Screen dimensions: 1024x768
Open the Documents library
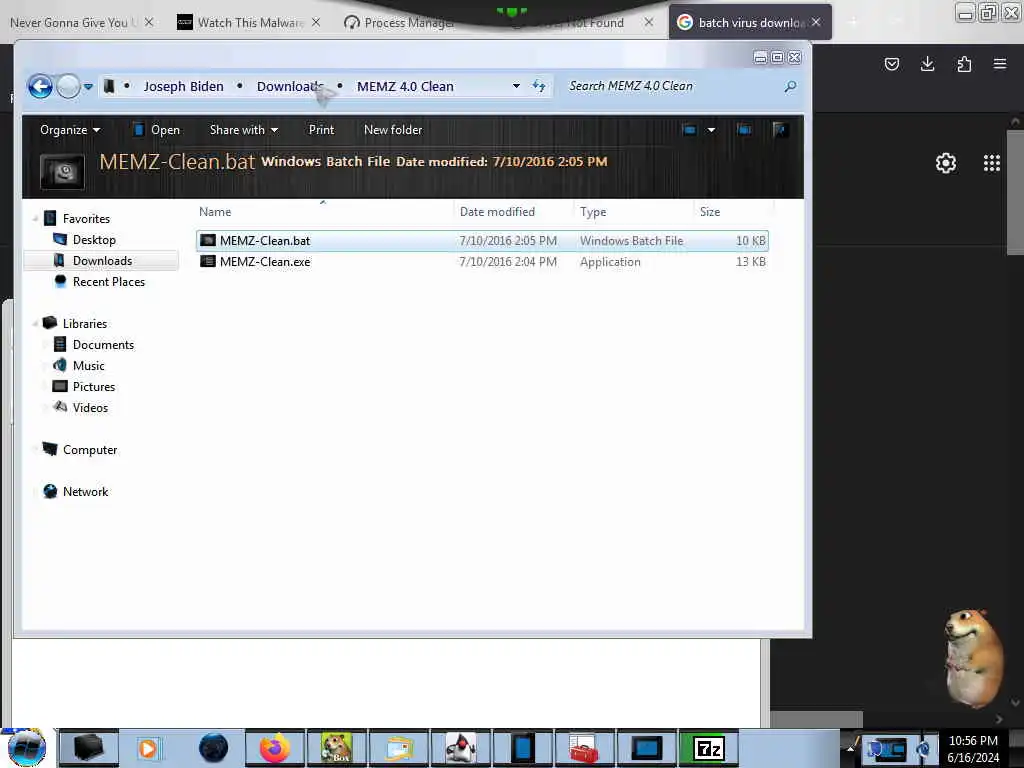(103, 345)
